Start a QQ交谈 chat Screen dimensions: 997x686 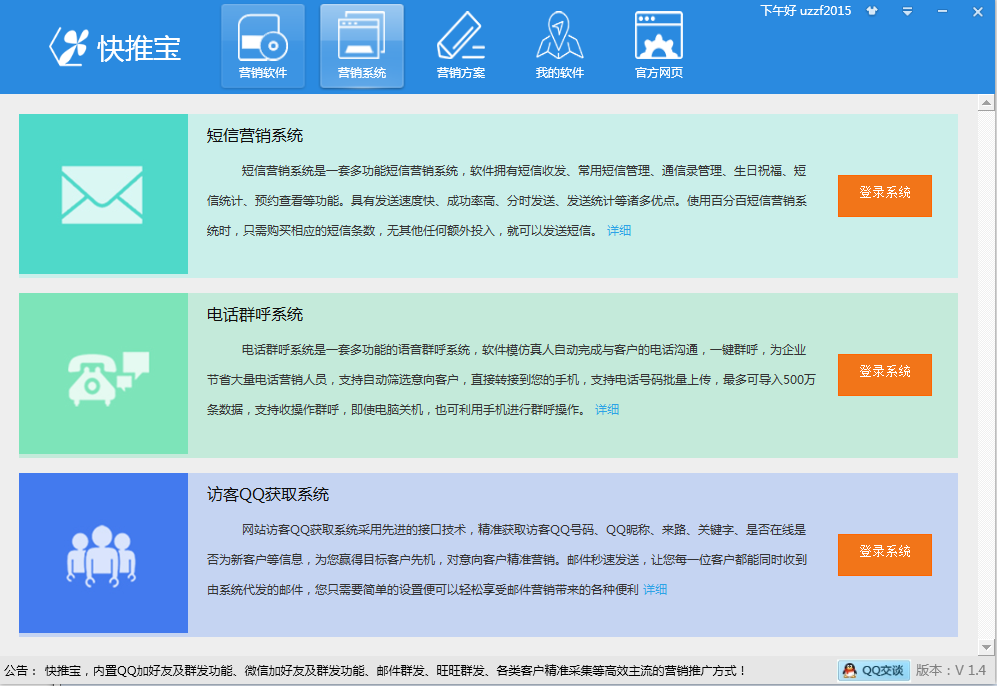874,670
